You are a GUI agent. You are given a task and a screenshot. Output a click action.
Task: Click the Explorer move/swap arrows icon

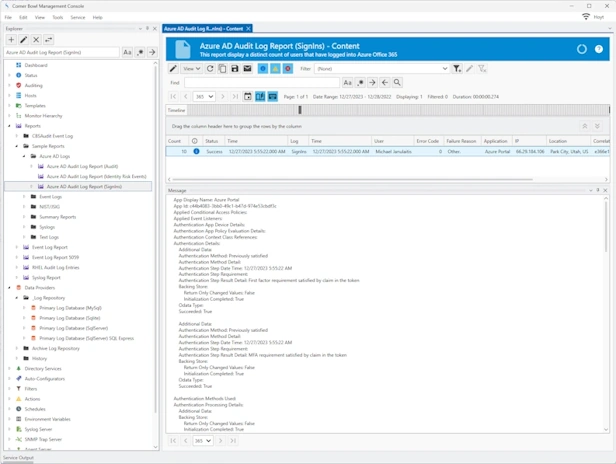(48, 40)
